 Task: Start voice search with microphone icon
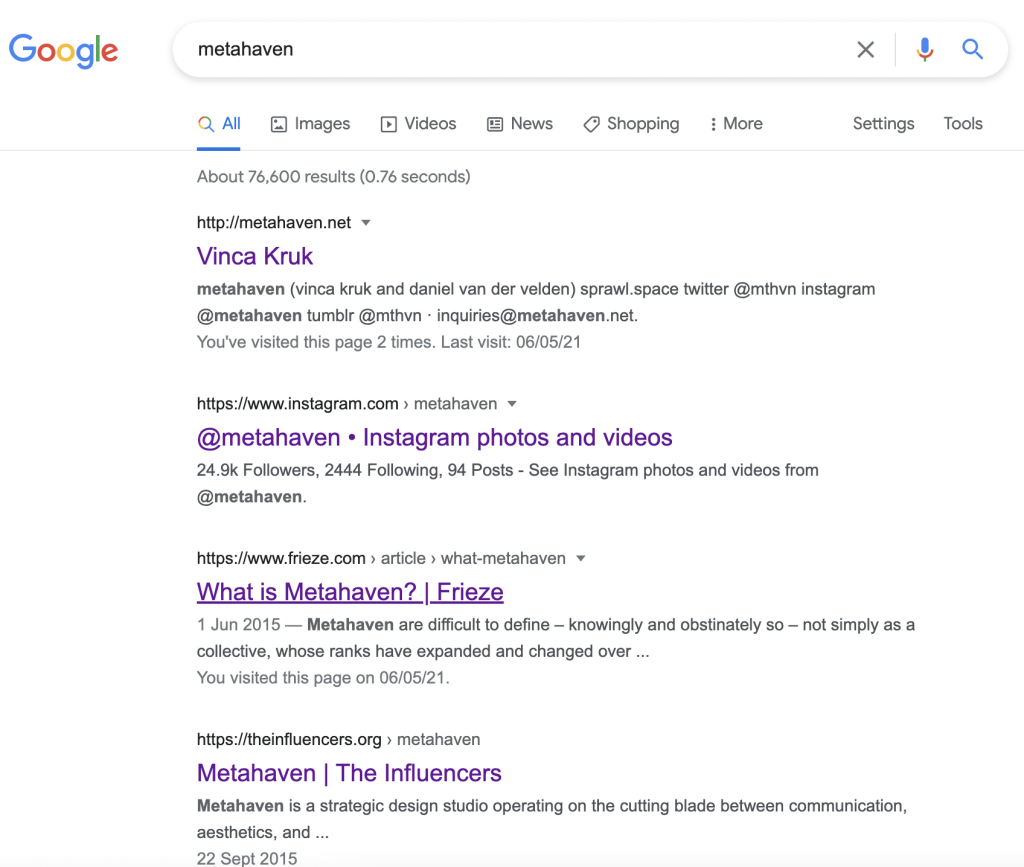tap(924, 50)
